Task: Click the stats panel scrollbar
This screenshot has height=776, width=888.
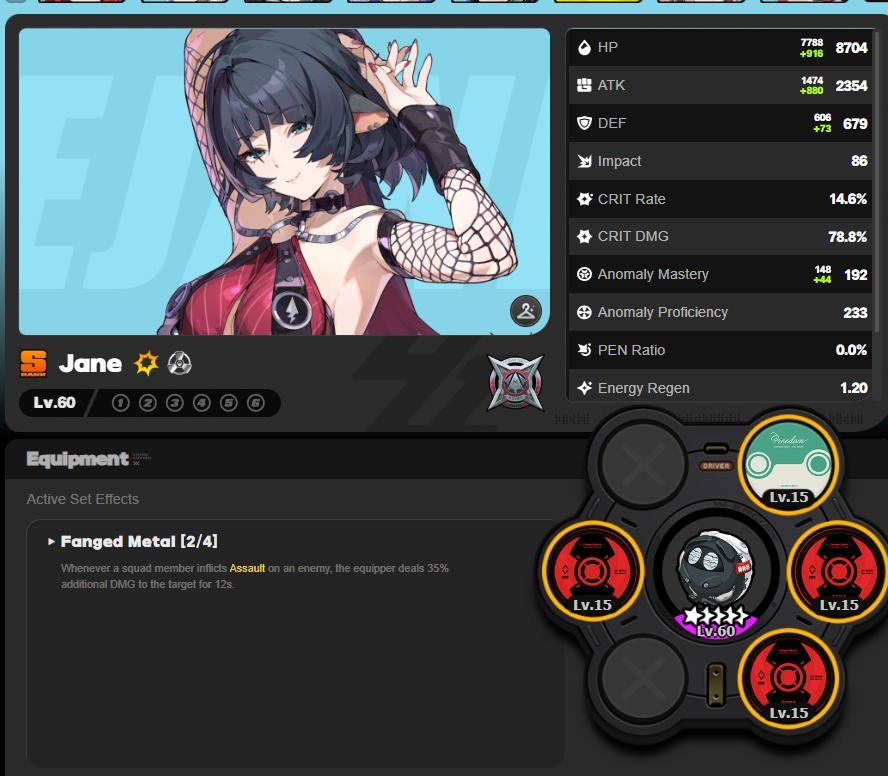Action: 877,181
